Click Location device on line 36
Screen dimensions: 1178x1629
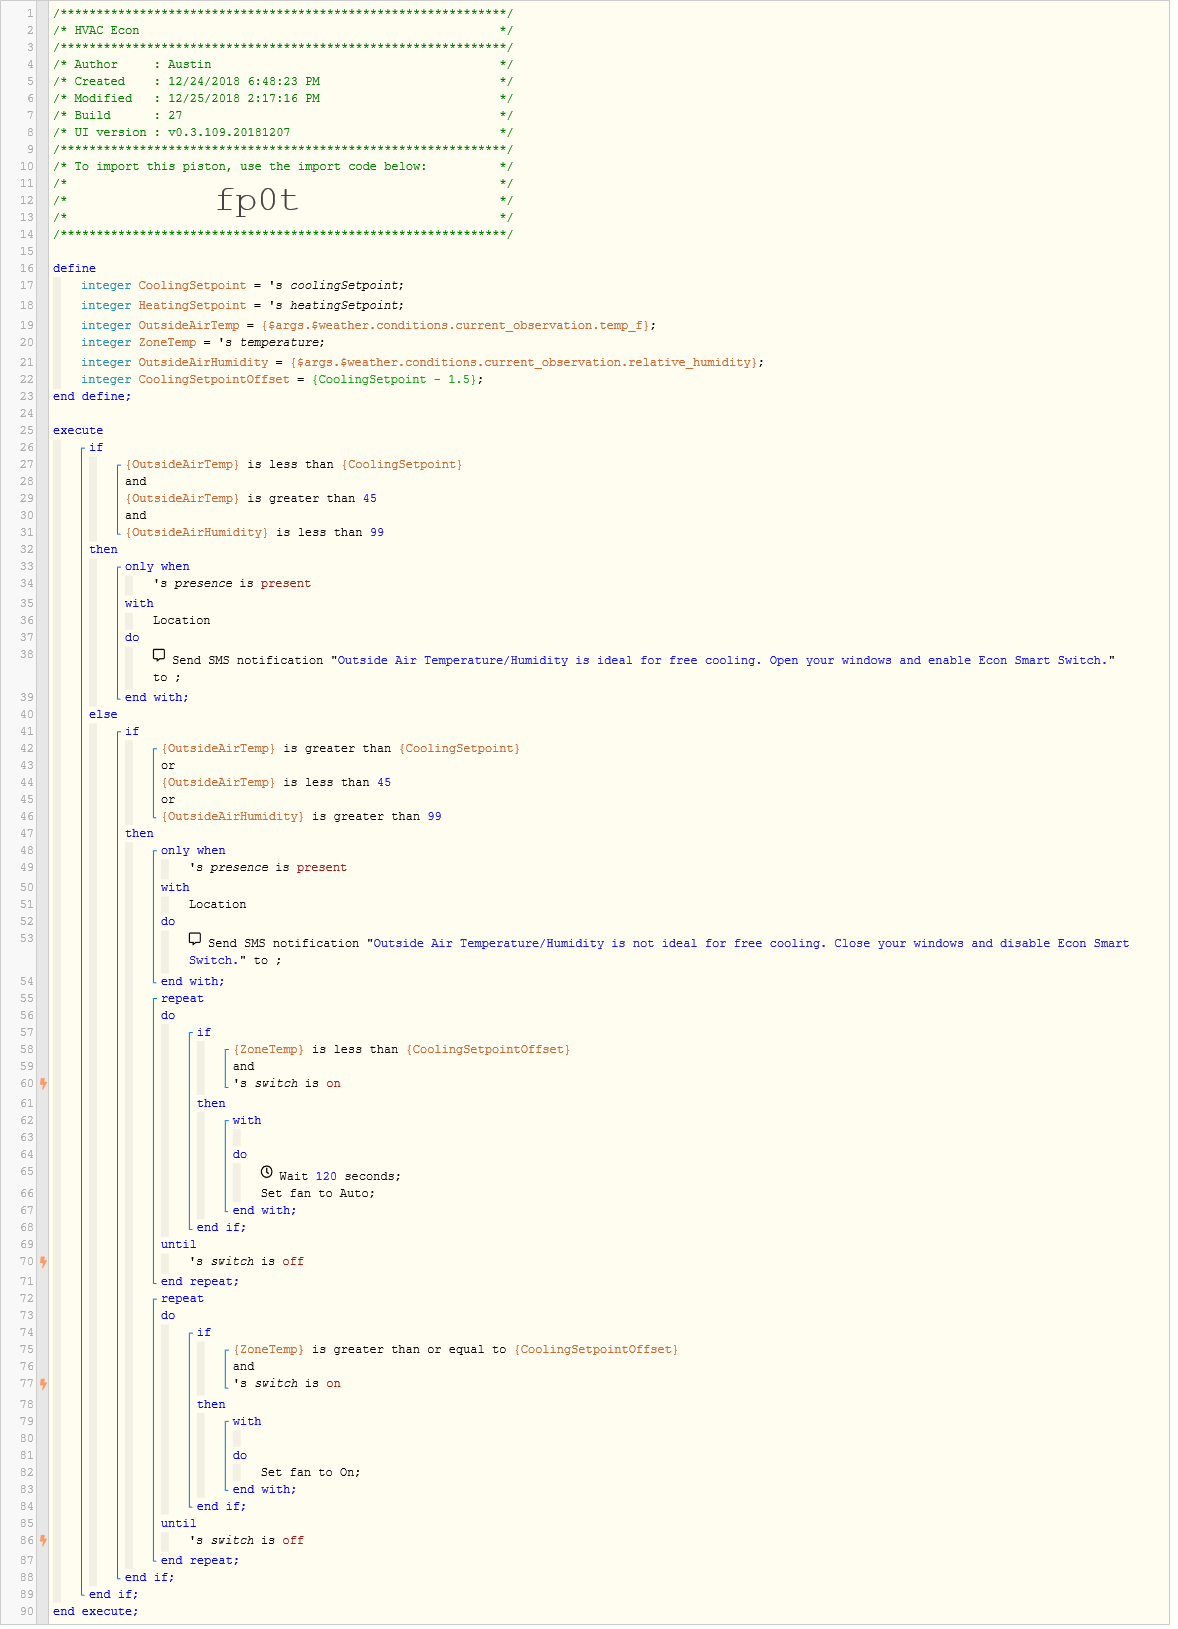pos(182,620)
